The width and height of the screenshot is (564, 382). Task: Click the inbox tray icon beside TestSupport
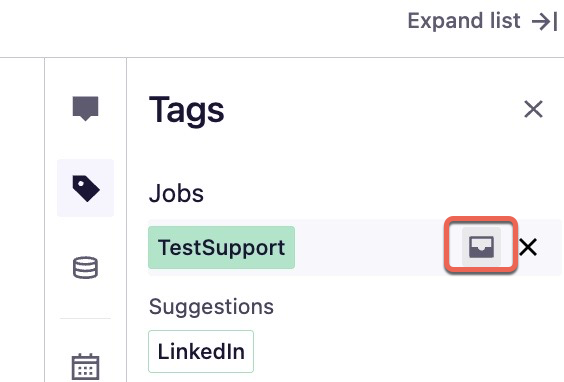(481, 247)
